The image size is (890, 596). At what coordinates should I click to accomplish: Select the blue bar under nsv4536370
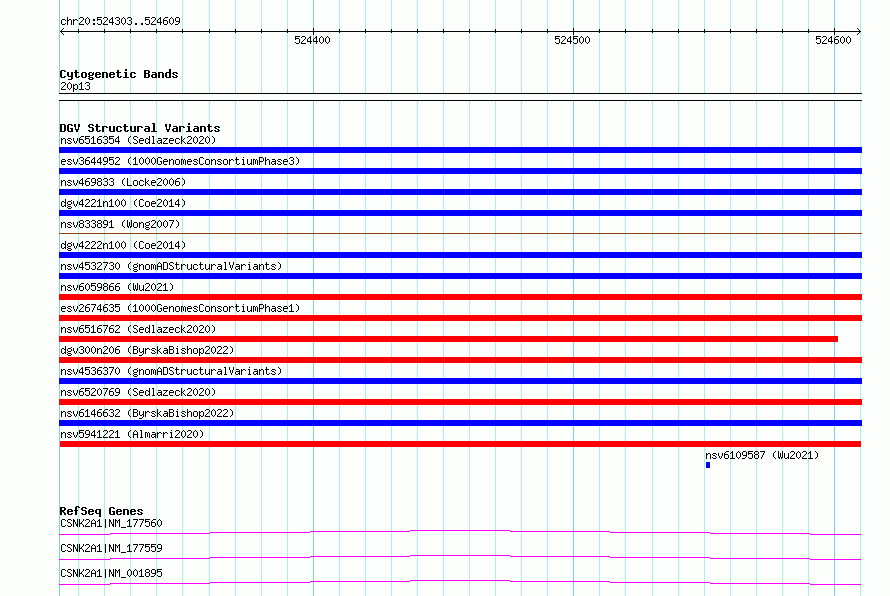tap(460, 381)
